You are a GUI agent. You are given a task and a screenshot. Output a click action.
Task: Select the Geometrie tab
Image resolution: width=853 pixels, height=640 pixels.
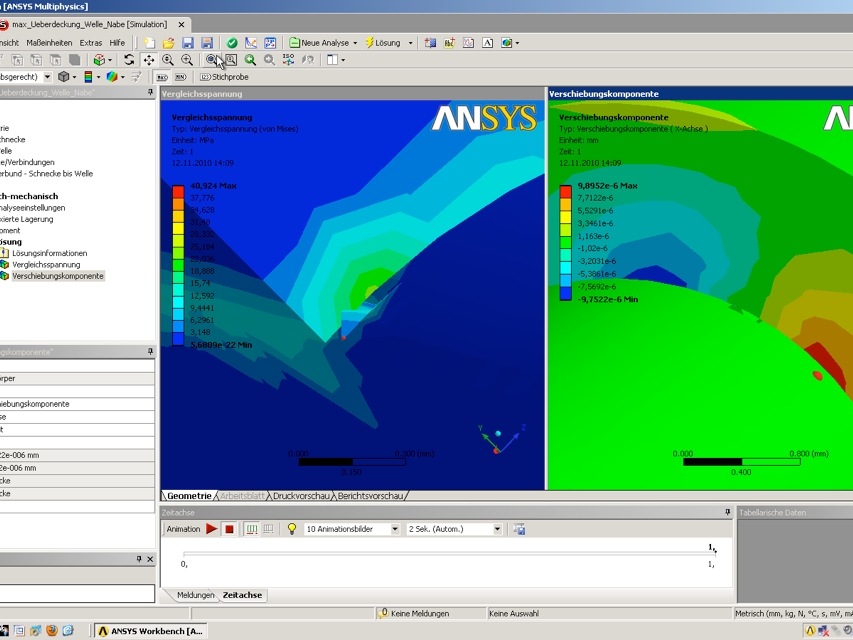(189, 496)
